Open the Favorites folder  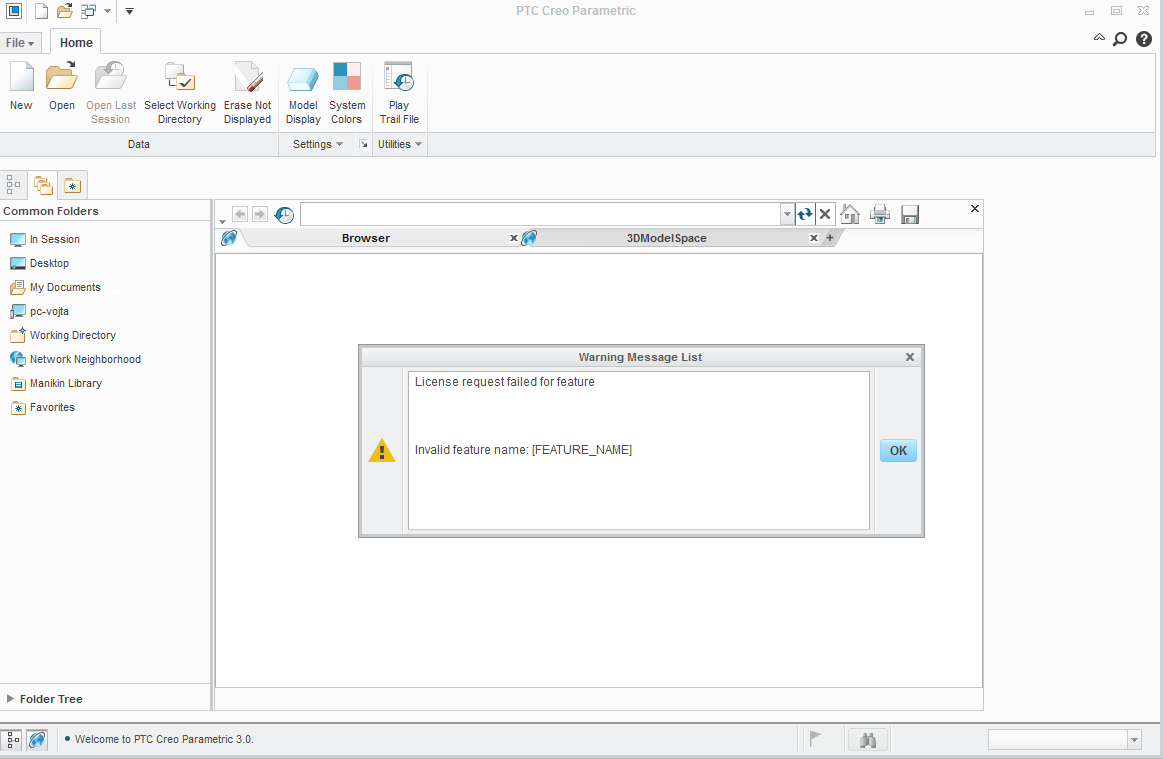point(42,407)
